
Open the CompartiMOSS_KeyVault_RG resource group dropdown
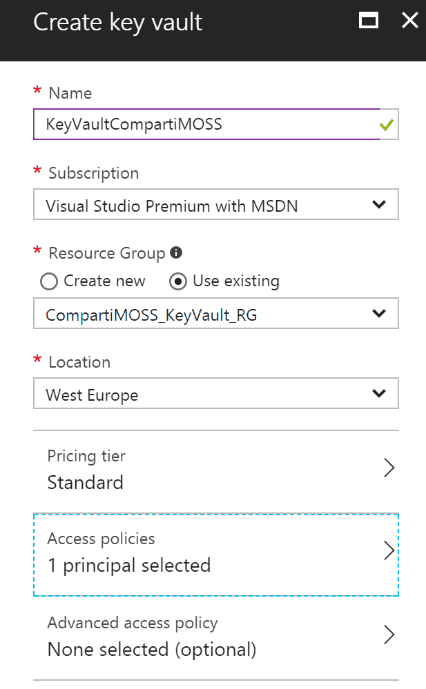pyautogui.click(x=216, y=313)
